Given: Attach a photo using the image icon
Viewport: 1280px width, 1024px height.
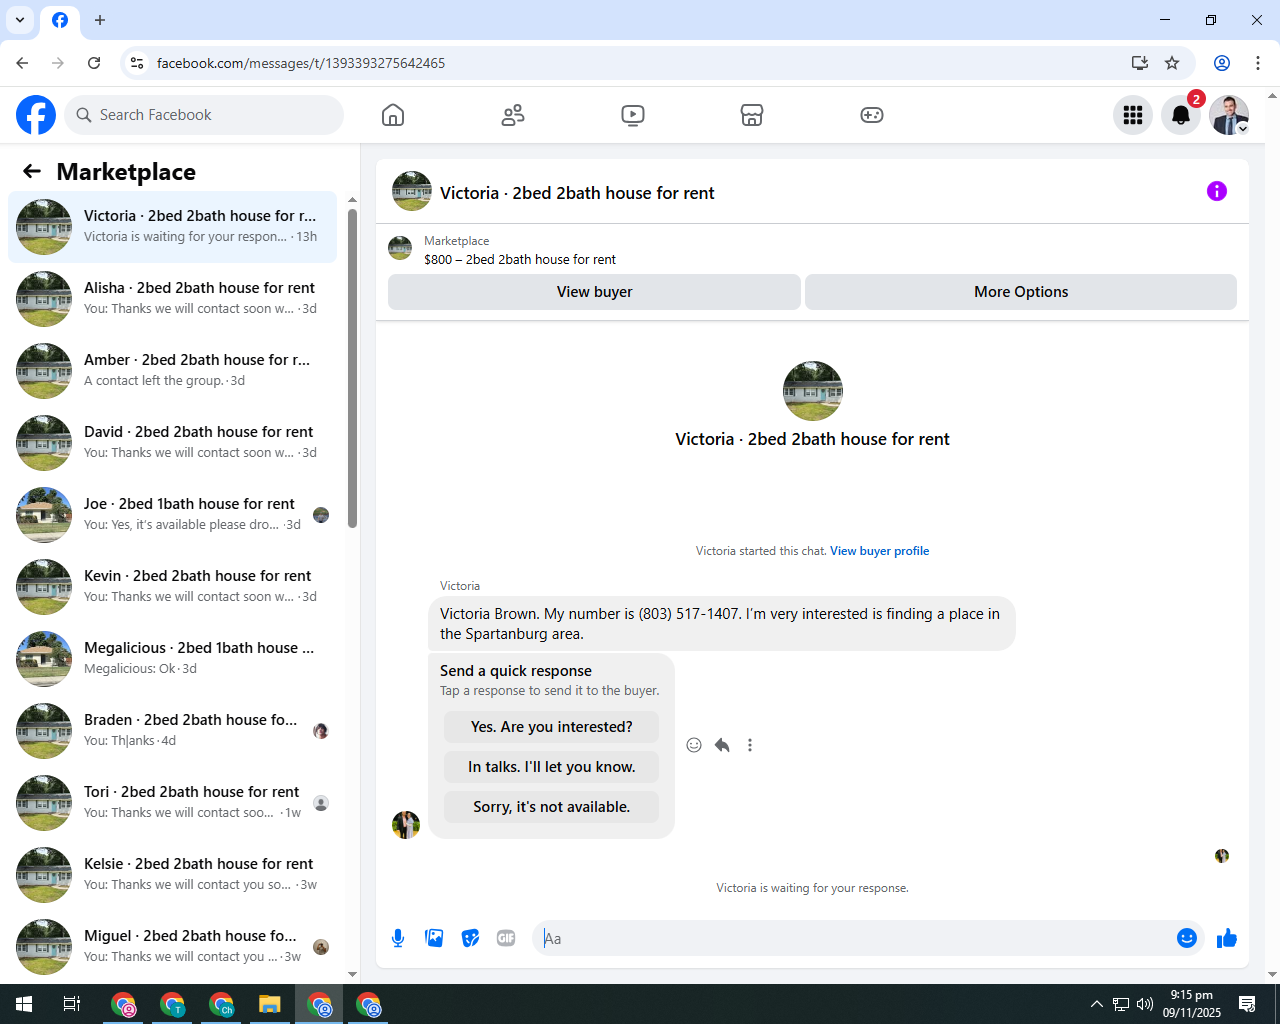Looking at the screenshot, I should pos(434,938).
